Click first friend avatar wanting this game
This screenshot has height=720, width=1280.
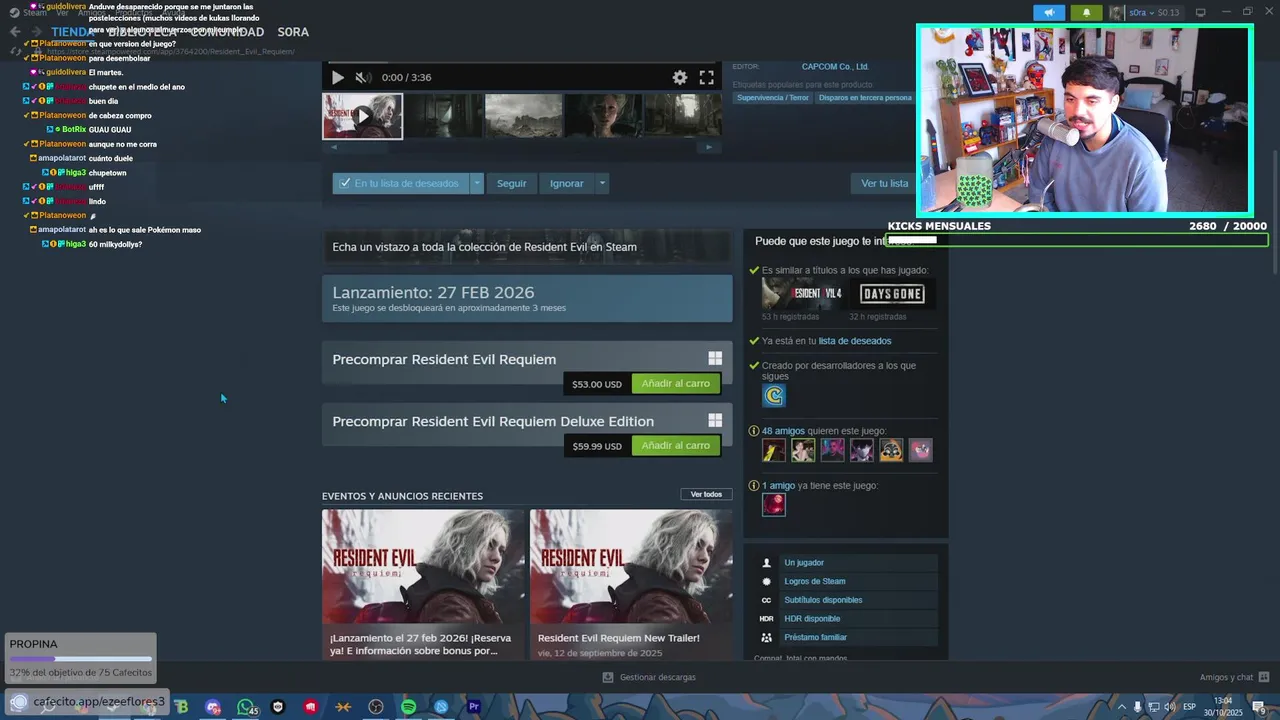pyautogui.click(x=774, y=451)
